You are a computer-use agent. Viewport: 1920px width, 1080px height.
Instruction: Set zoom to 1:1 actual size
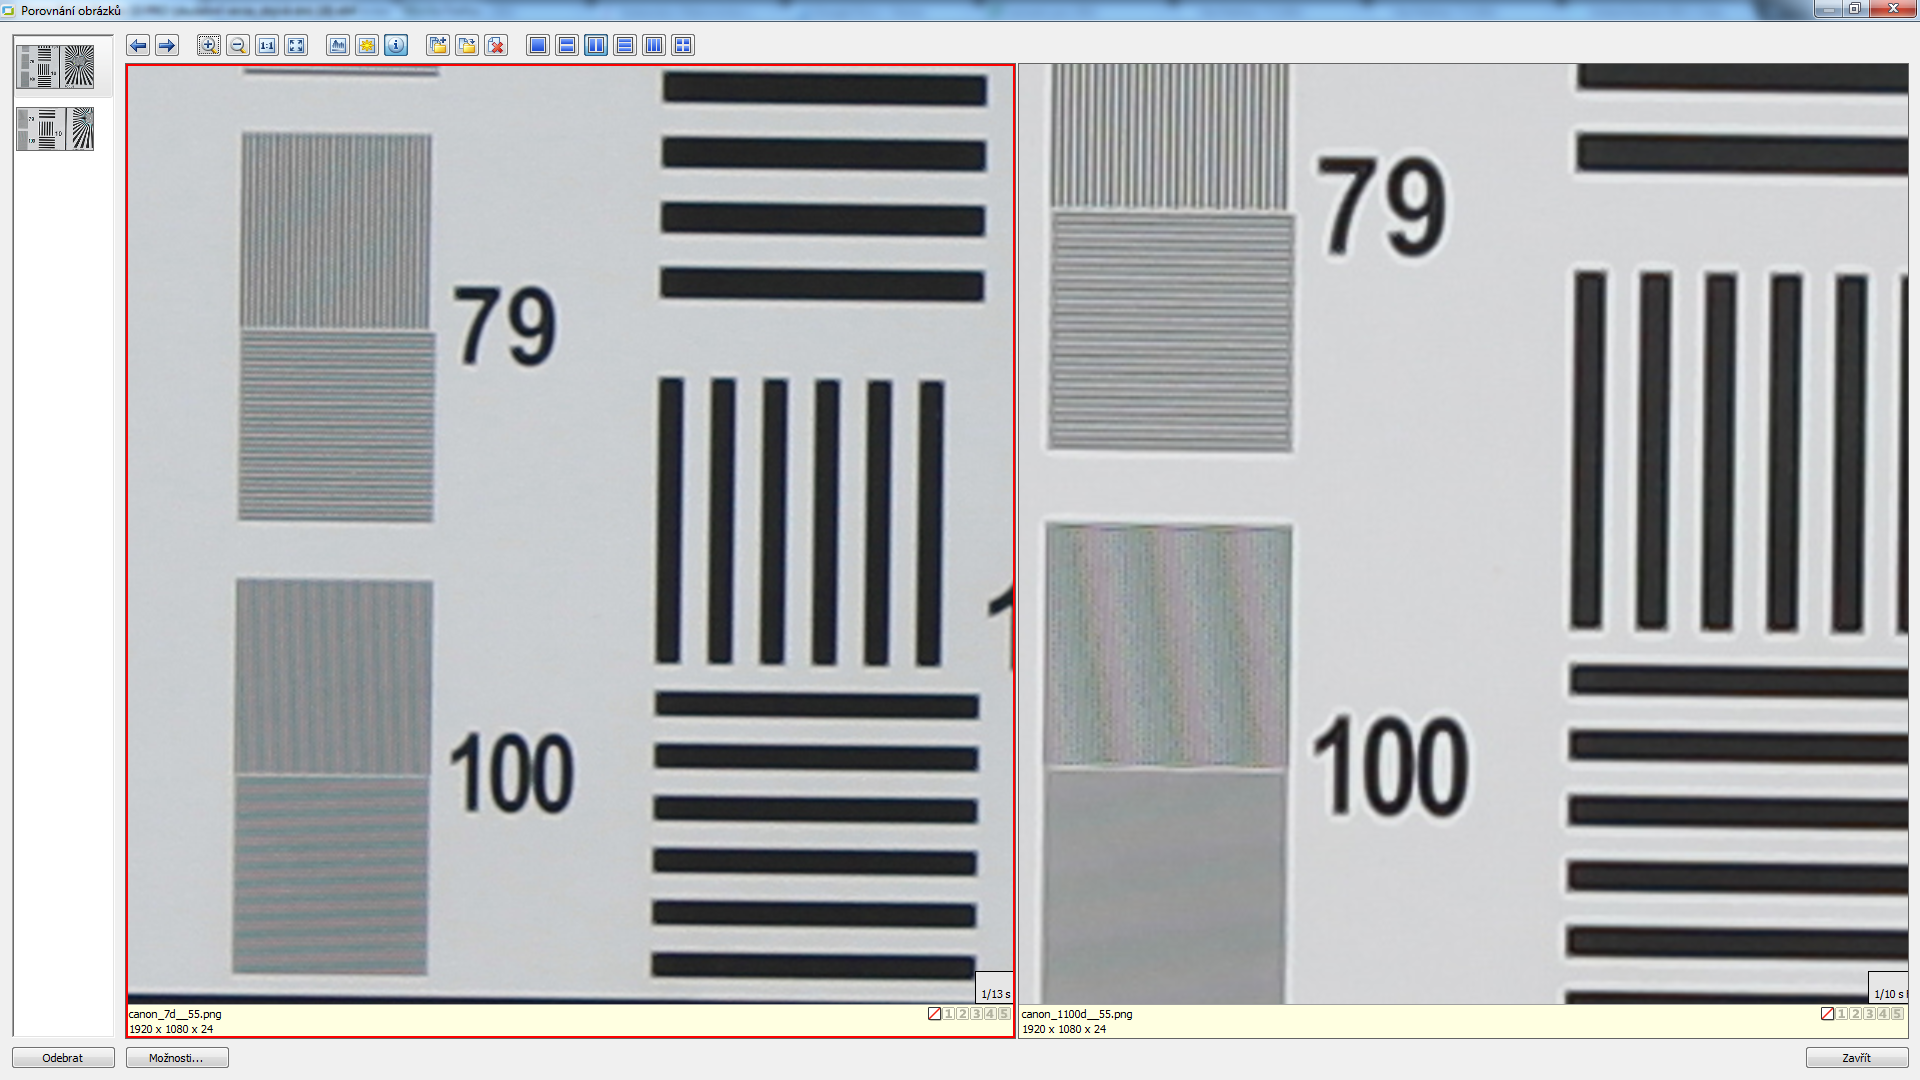[266, 45]
